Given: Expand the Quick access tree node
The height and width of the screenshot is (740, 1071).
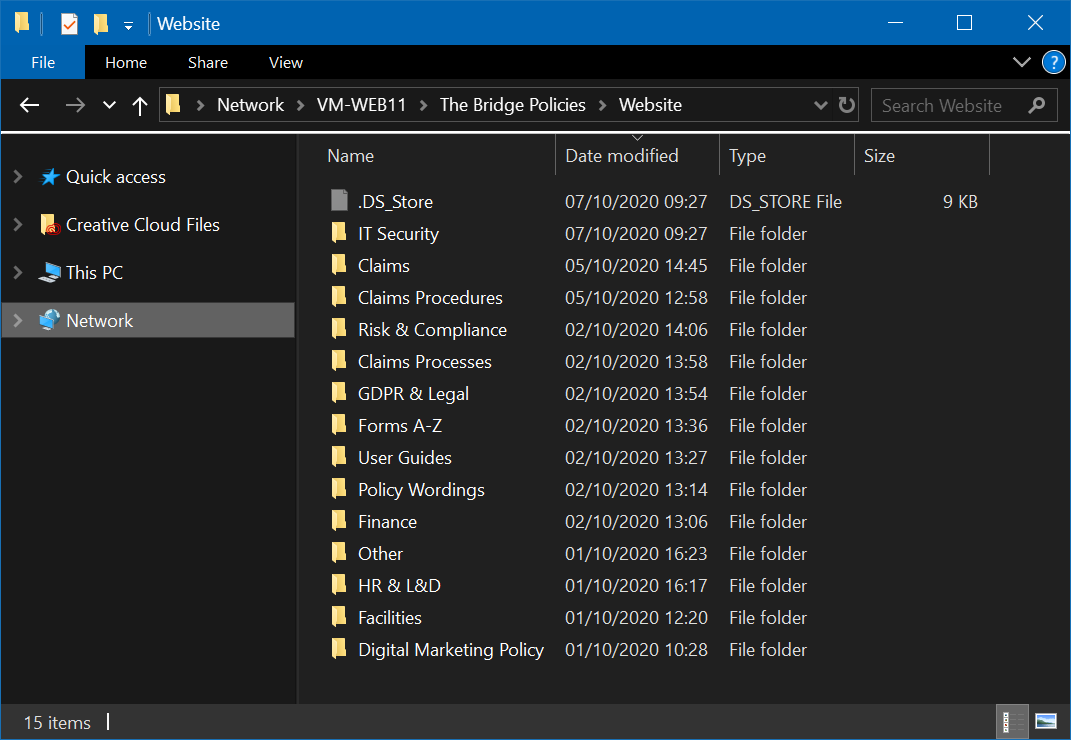Looking at the screenshot, I should pos(17,177).
